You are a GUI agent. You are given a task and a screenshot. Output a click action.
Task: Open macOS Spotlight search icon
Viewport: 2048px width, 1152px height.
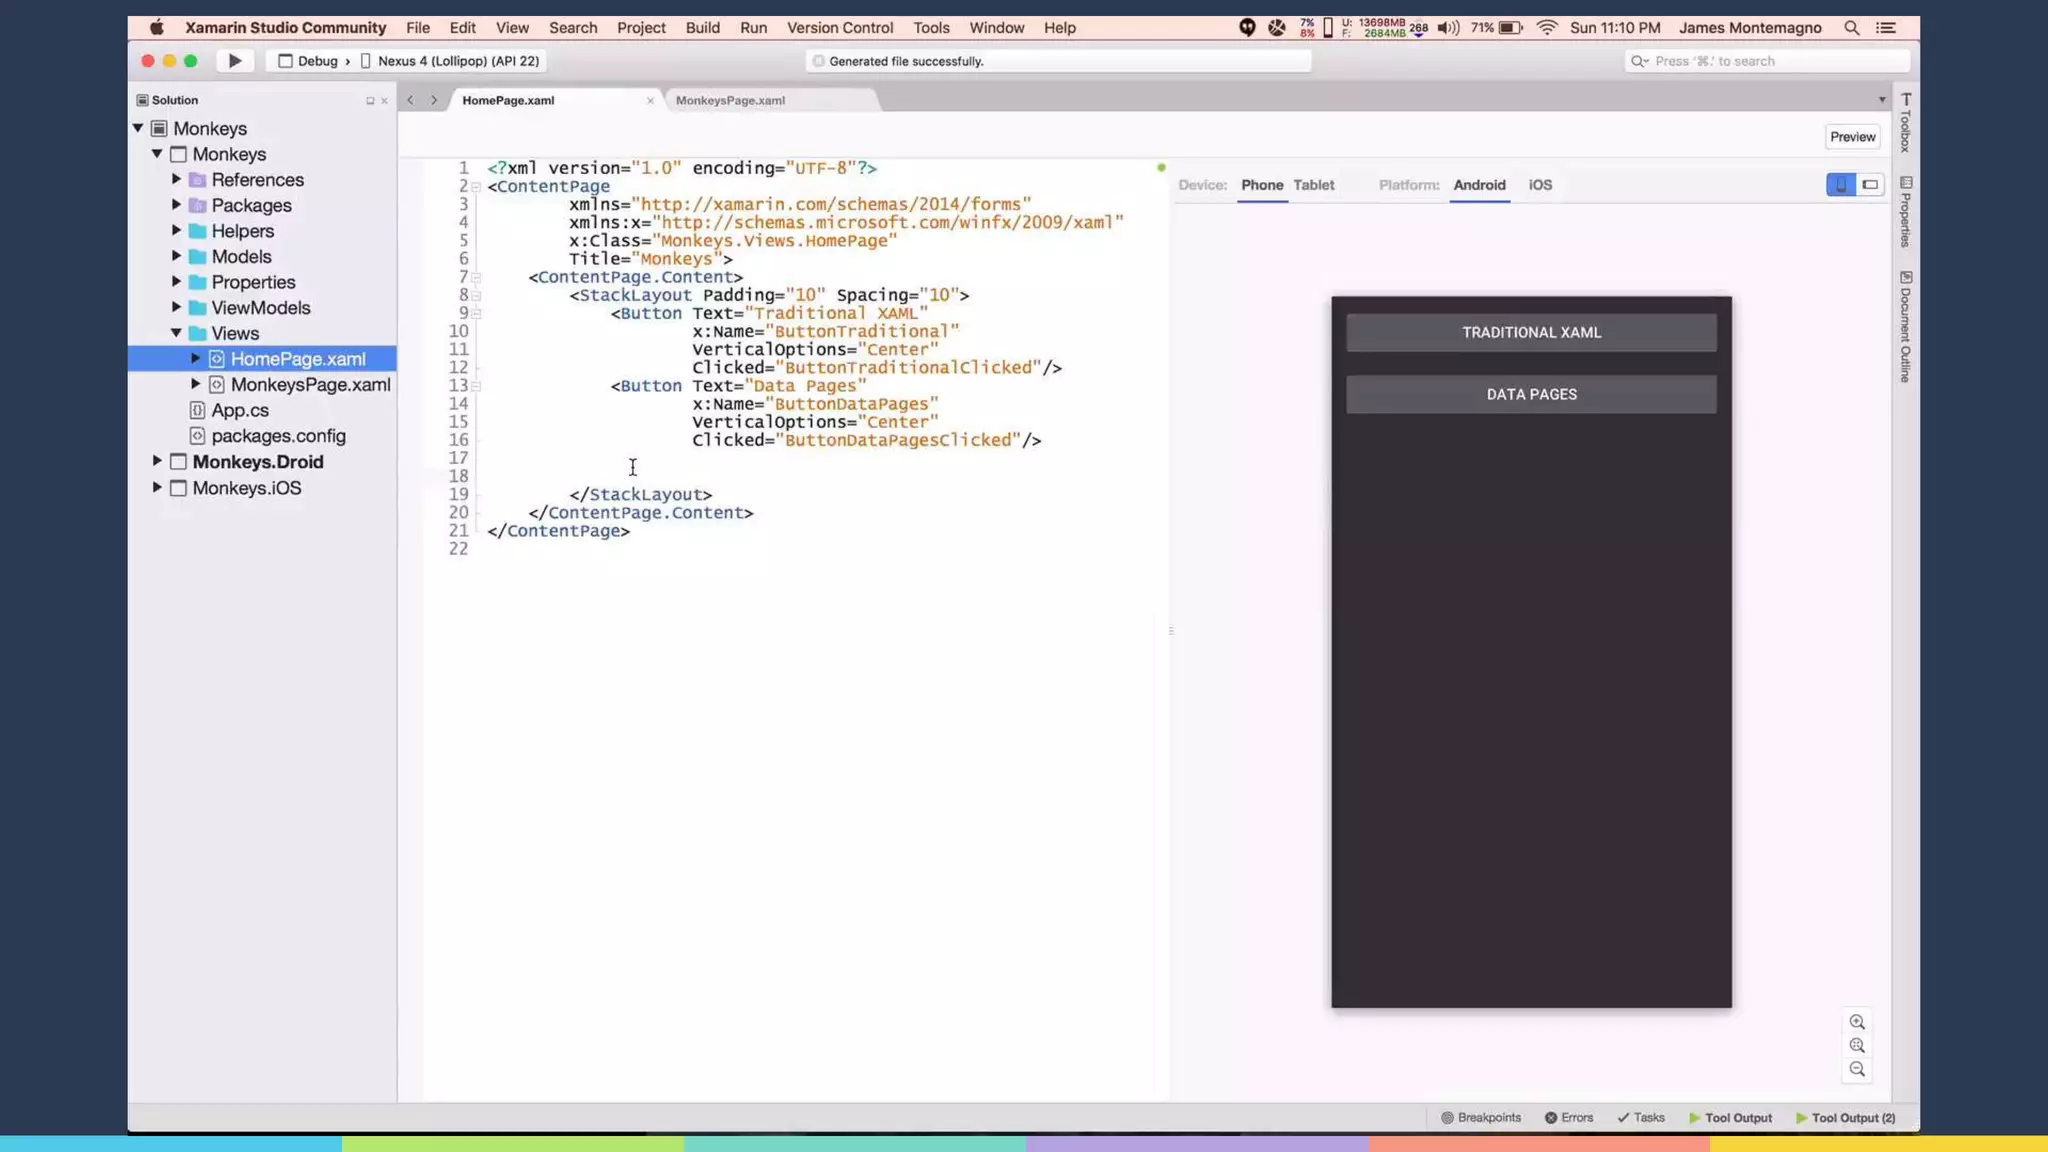[1852, 28]
